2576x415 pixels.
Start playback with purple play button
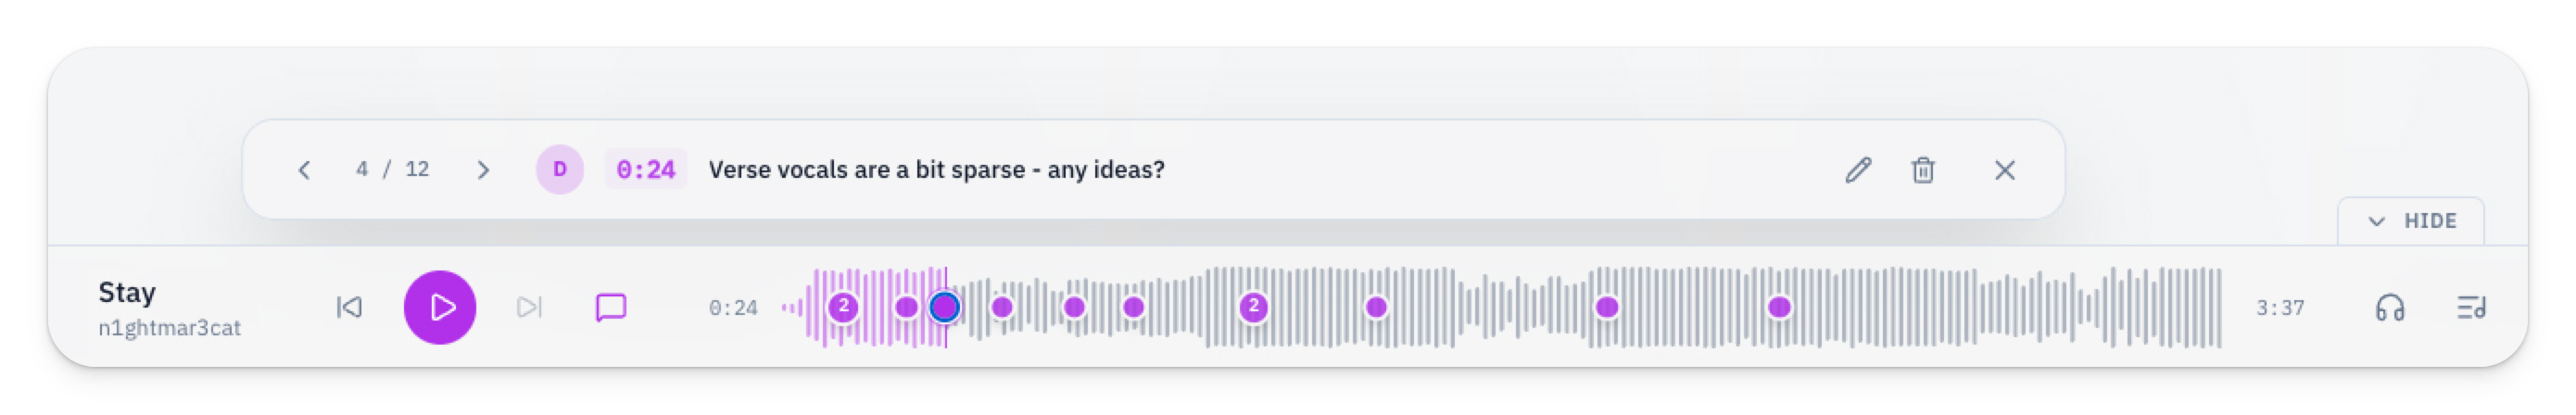(x=440, y=307)
